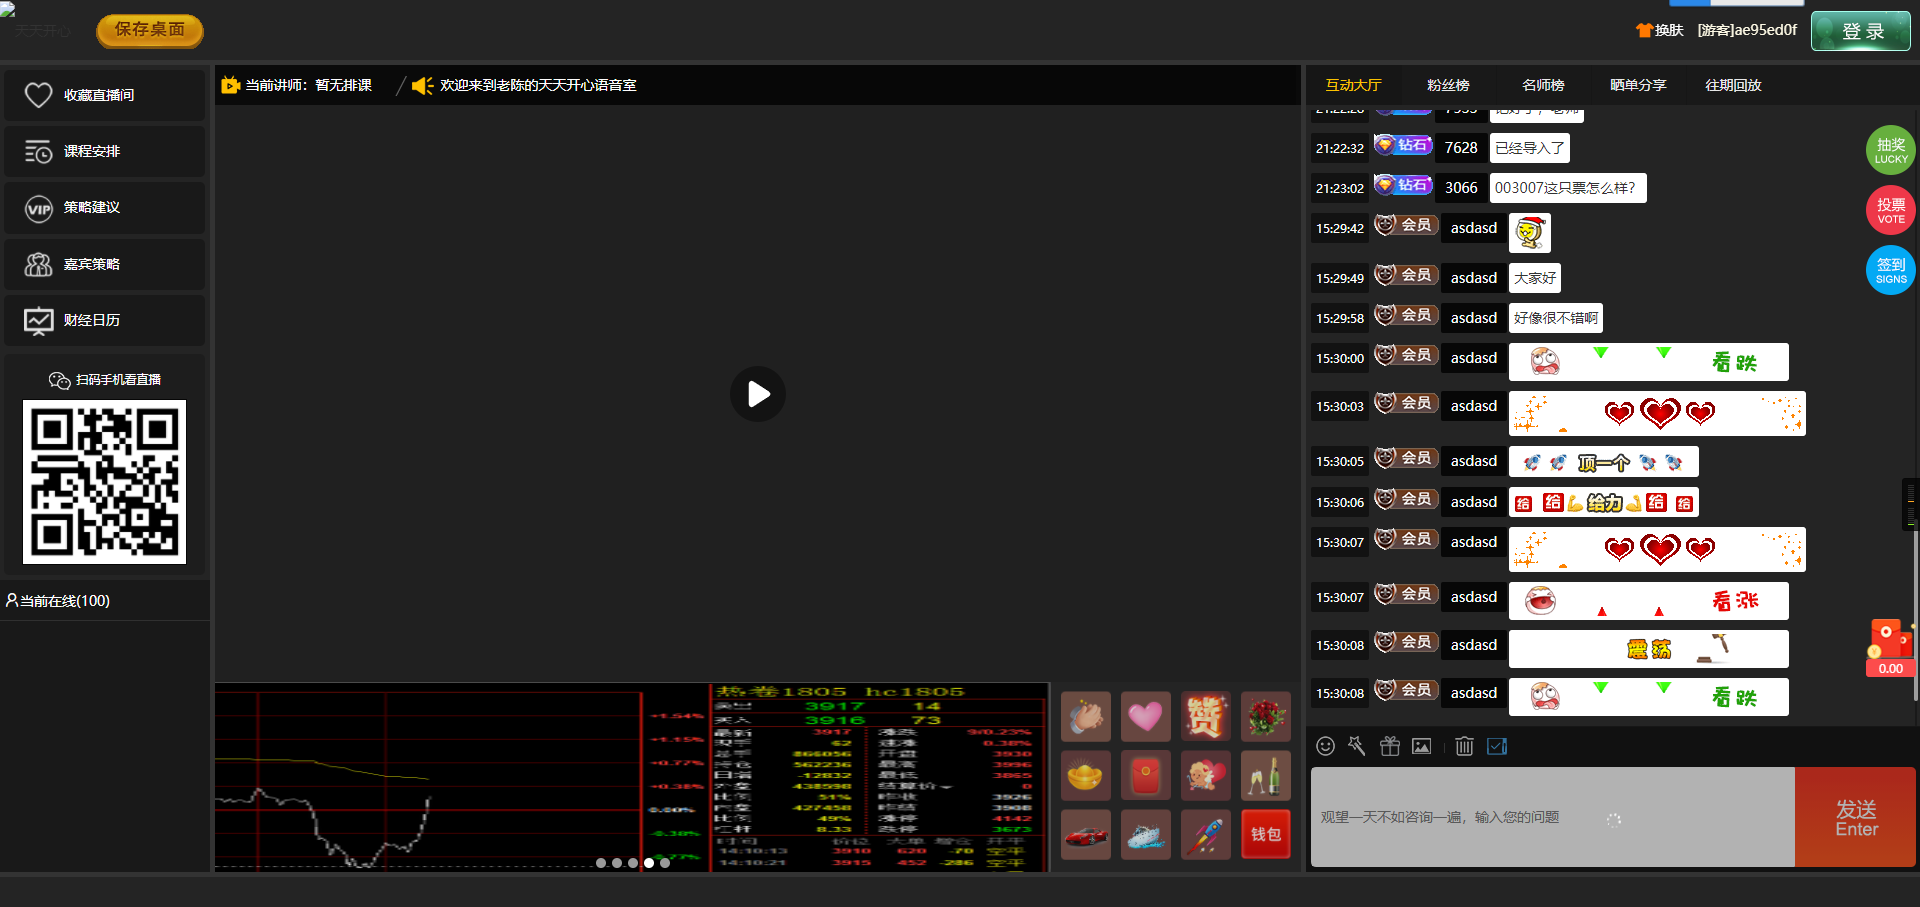Click 扫码手机看直播 label
This screenshot has height=907, width=1920.
105,380
